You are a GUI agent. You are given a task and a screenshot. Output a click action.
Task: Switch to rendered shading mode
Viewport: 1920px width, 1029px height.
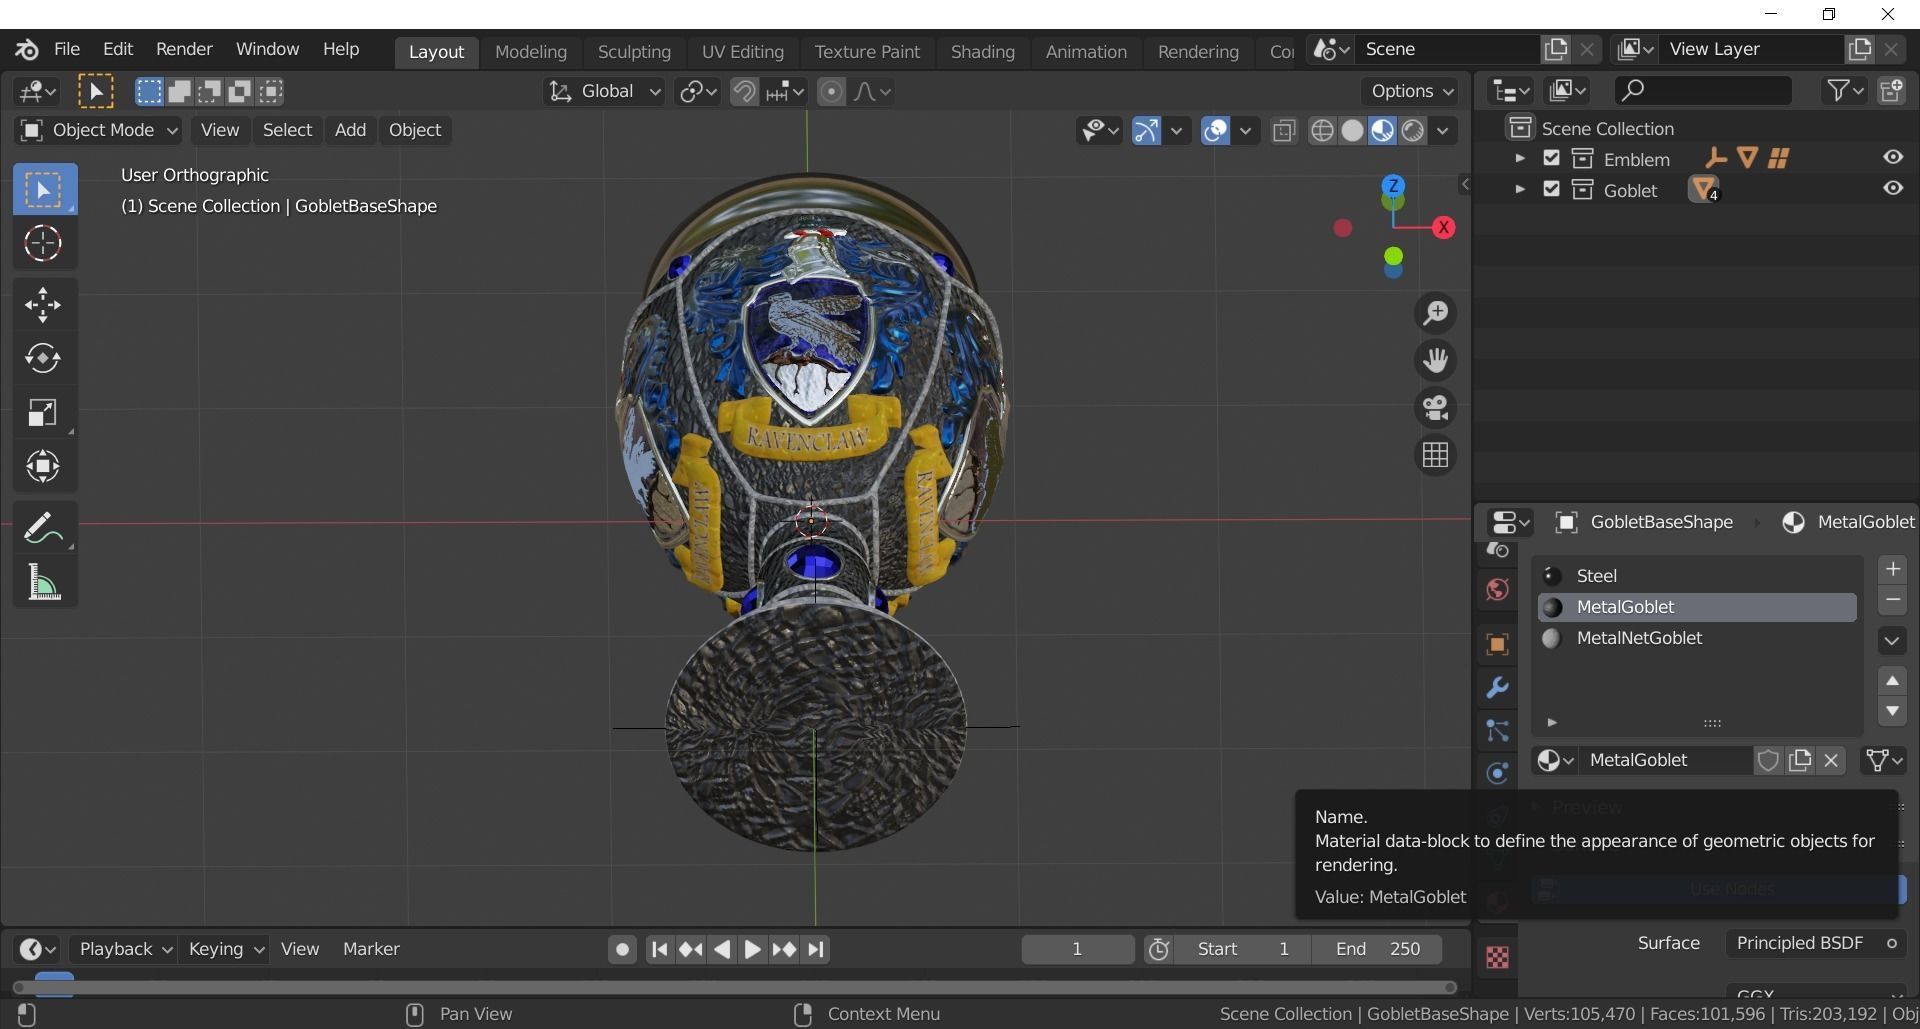click(1412, 131)
